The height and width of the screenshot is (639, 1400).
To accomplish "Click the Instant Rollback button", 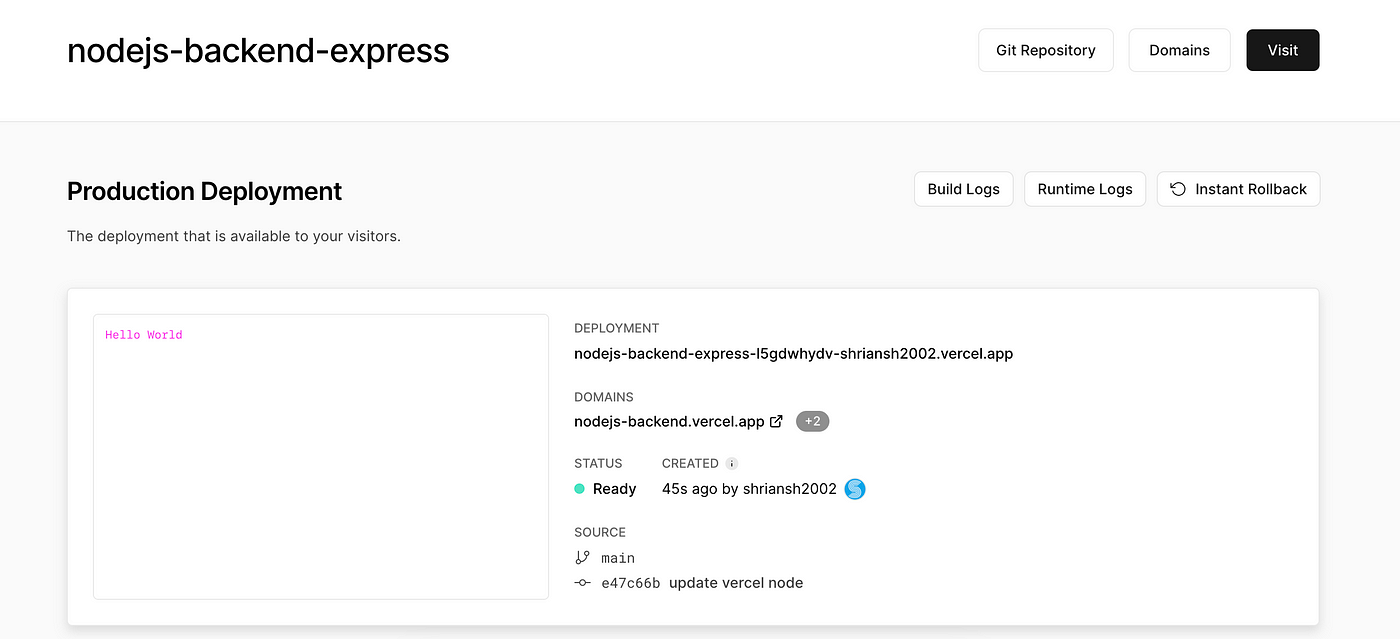I will coord(1239,189).
